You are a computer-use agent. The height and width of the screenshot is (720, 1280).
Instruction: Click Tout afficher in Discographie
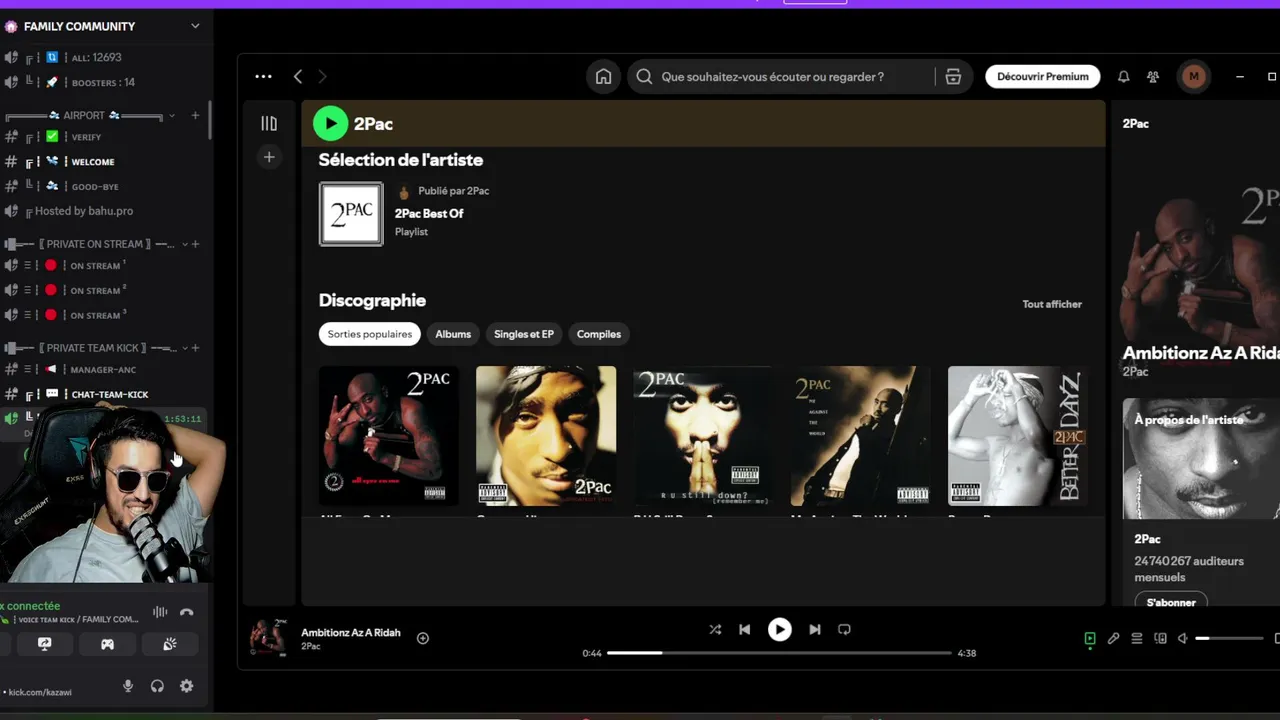1052,304
